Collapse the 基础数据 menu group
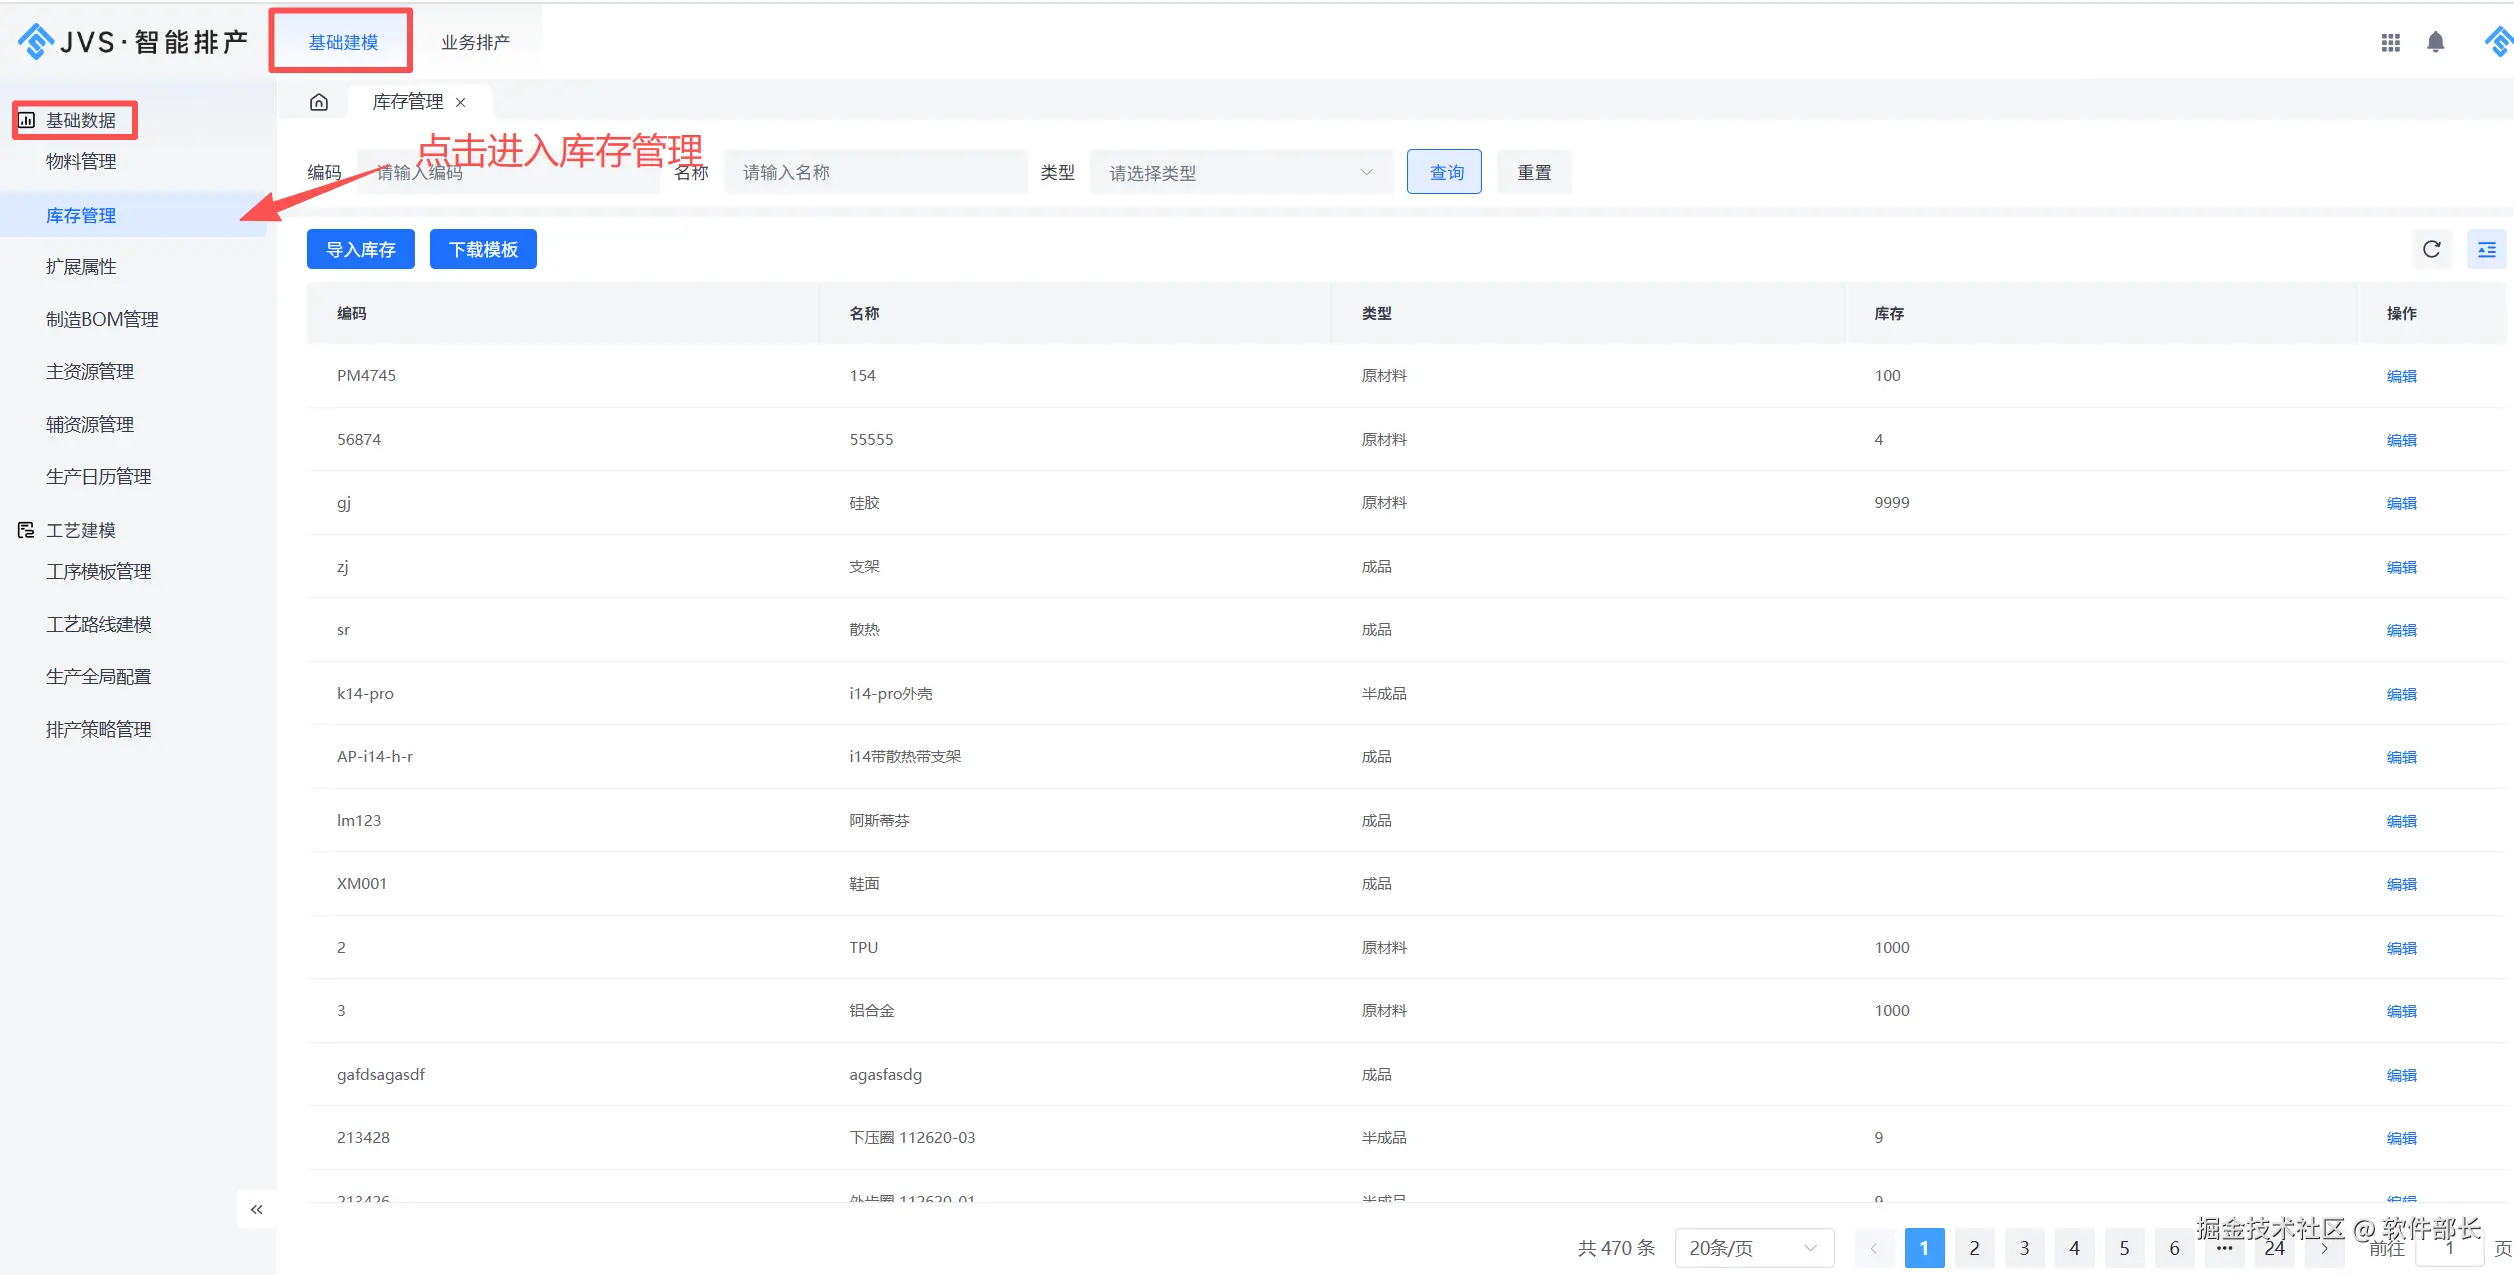The height and width of the screenshot is (1275, 2514). point(80,120)
